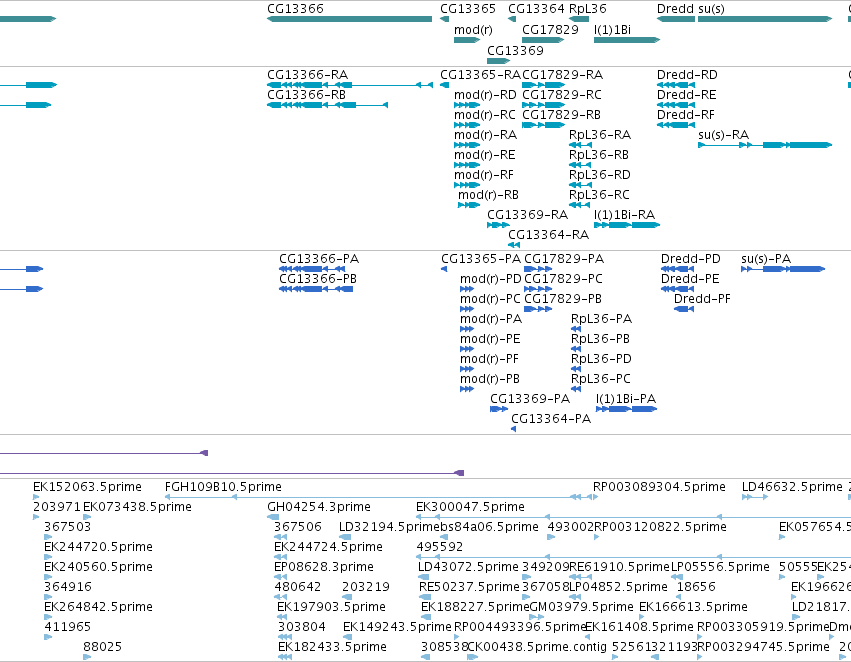
Task: Select the l(1)1Bi gene label
Action: (x=613, y=30)
